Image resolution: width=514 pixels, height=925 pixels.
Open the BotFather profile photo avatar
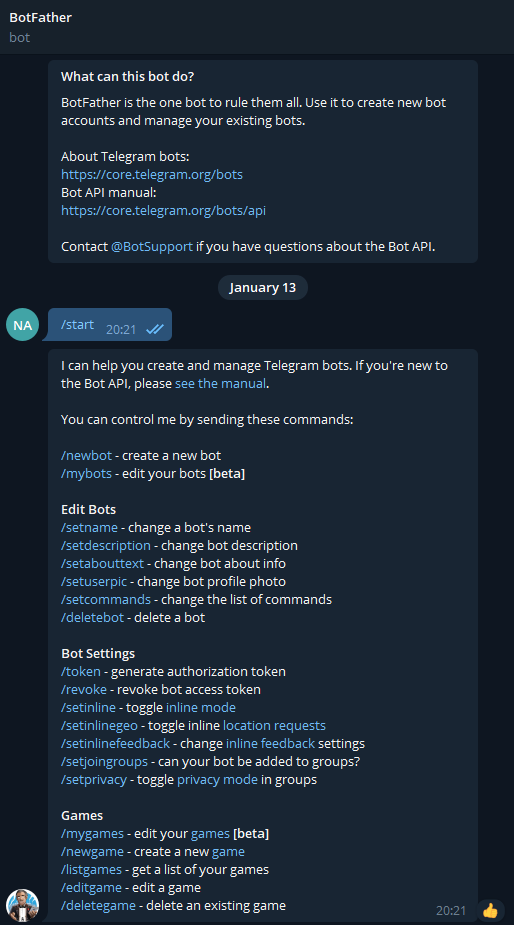pyautogui.click(x=22, y=906)
